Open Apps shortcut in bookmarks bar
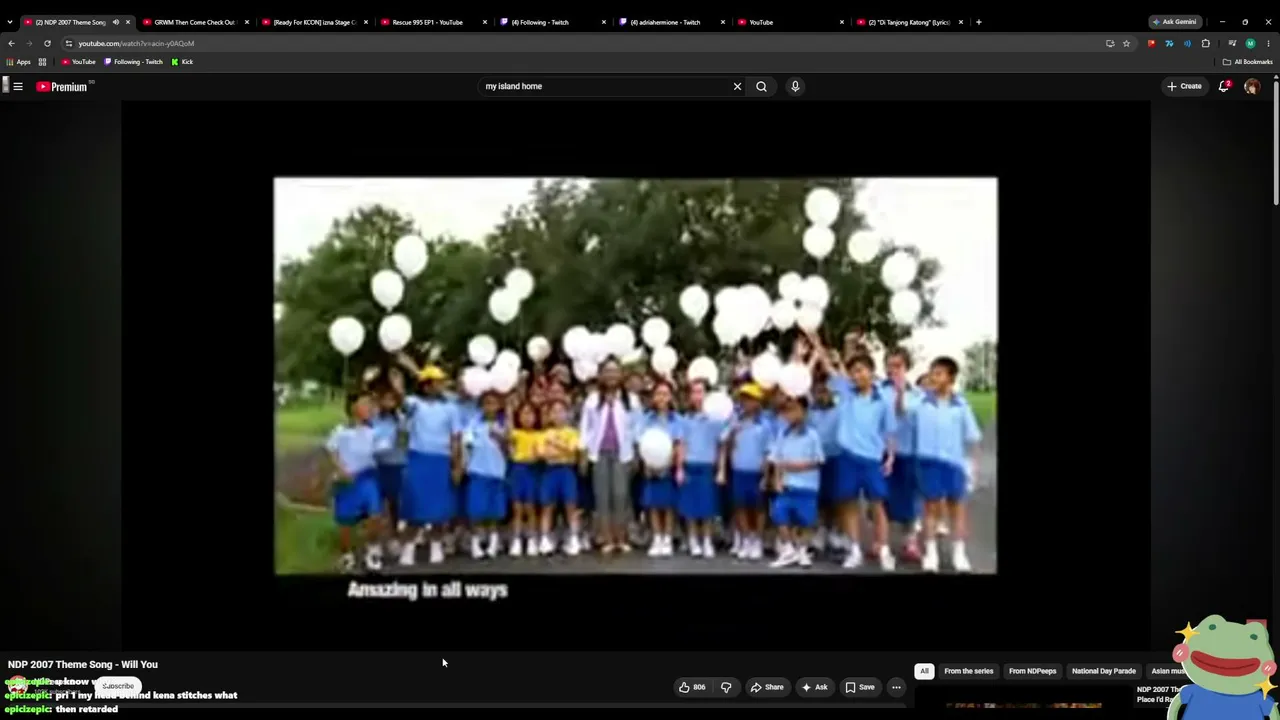1280x720 pixels. click(18, 62)
